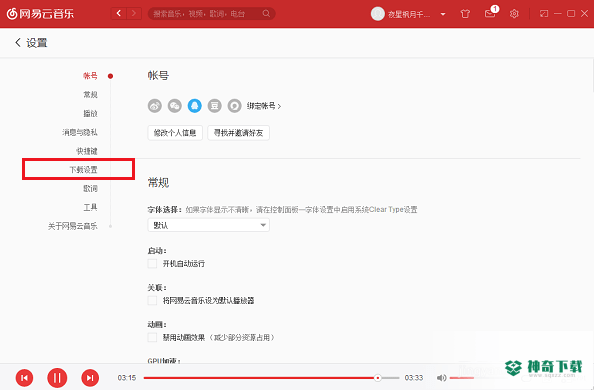Screen dimensions: 594x390
Task: Select the 常规 settings section
Action: [x=90, y=94]
